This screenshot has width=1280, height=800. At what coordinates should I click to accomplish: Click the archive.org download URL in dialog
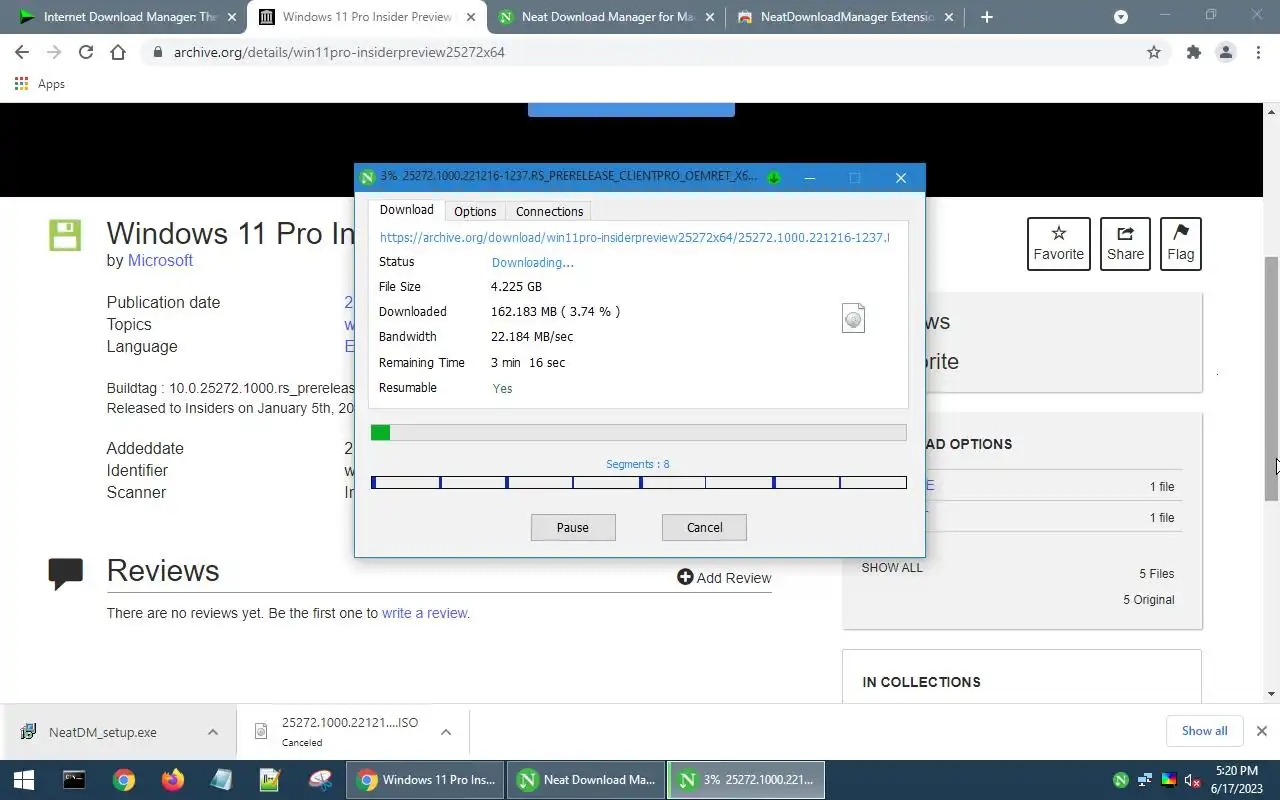634,237
